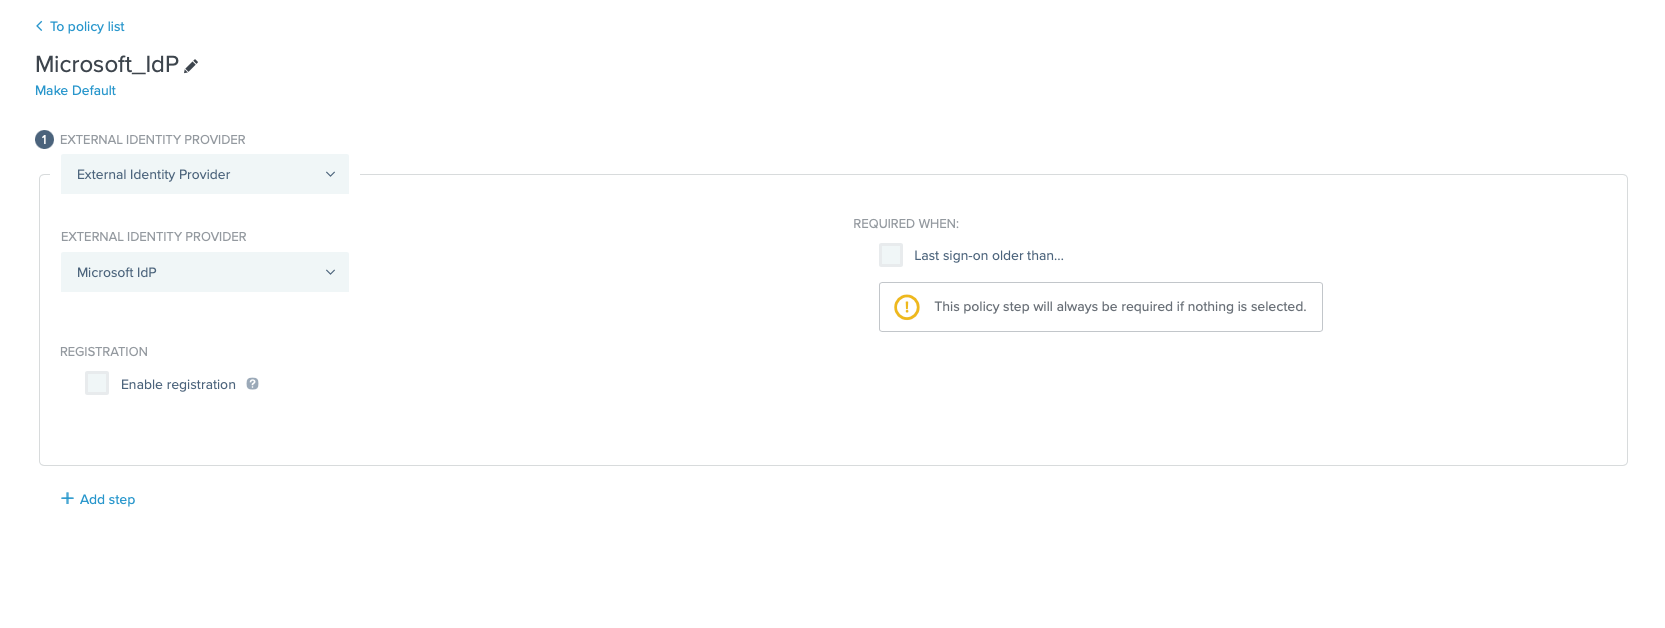Viewport: 1665px width, 628px height.
Task: Go back via To policy list link
Action: pyautogui.click(x=87, y=27)
